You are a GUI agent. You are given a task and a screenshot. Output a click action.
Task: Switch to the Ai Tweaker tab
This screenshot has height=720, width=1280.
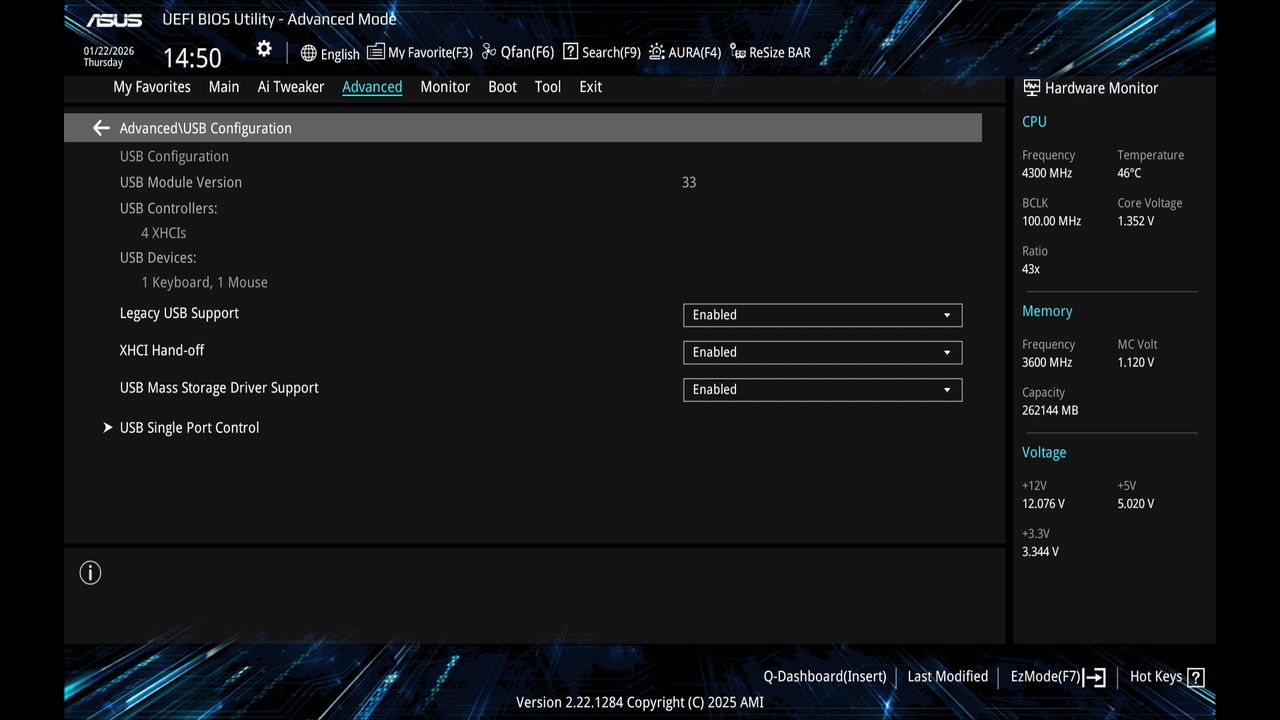click(x=290, y=87)
